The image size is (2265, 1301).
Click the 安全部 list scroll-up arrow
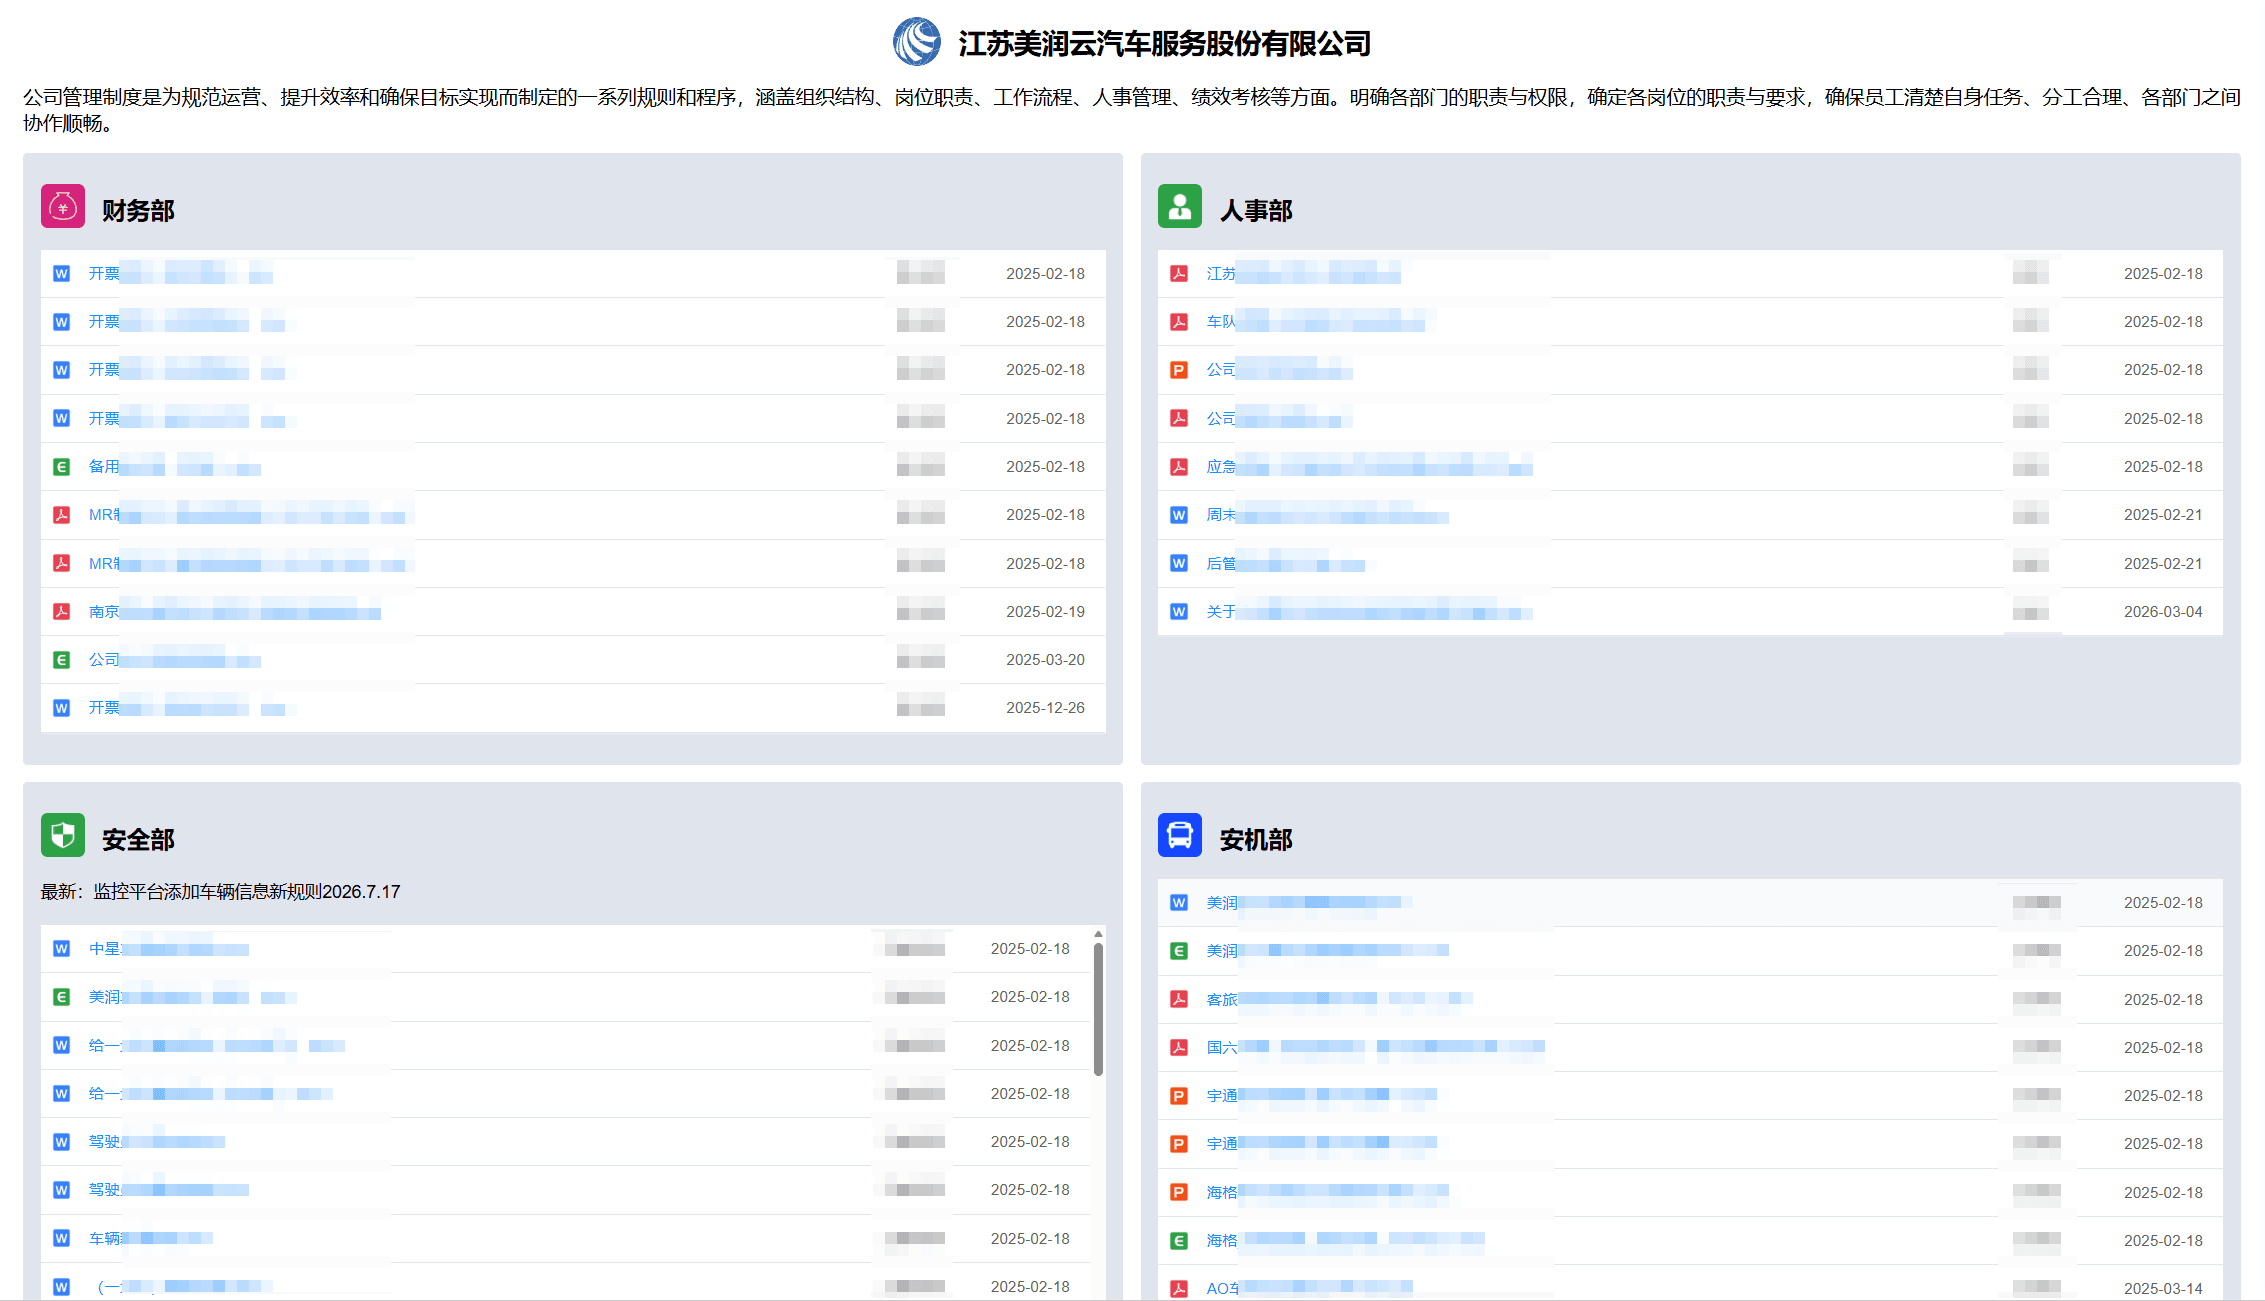1098,934
